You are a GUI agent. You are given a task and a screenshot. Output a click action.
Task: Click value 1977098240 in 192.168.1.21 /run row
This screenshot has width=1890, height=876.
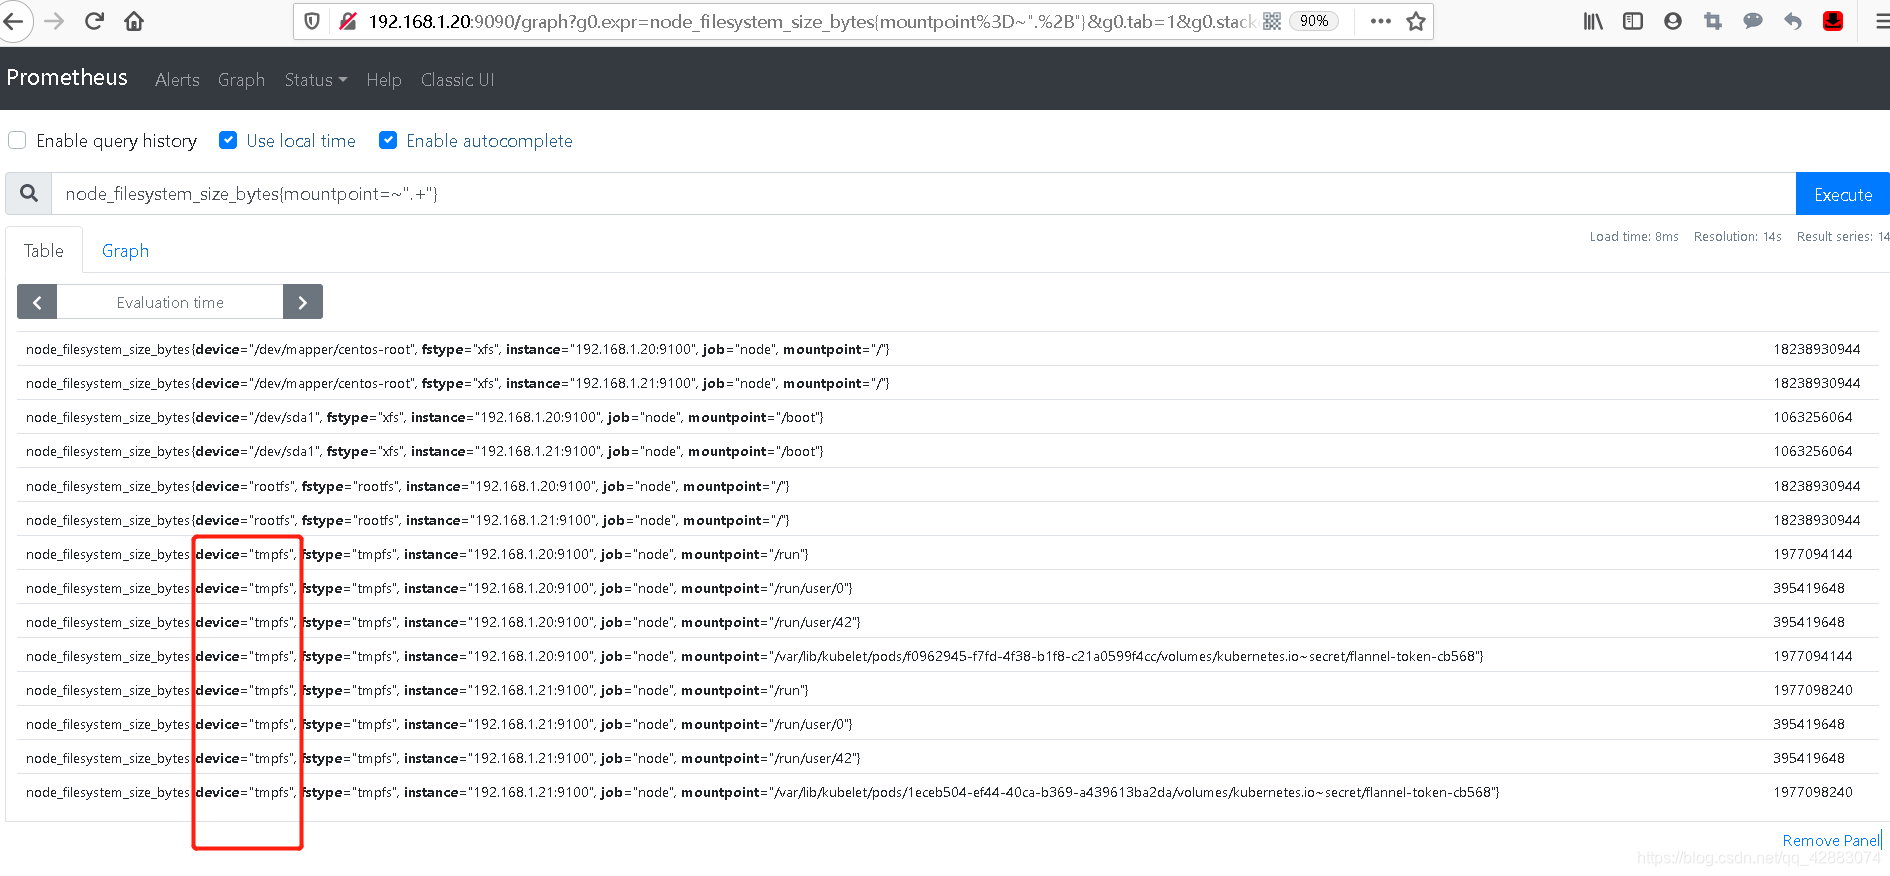click(1813, 690)
